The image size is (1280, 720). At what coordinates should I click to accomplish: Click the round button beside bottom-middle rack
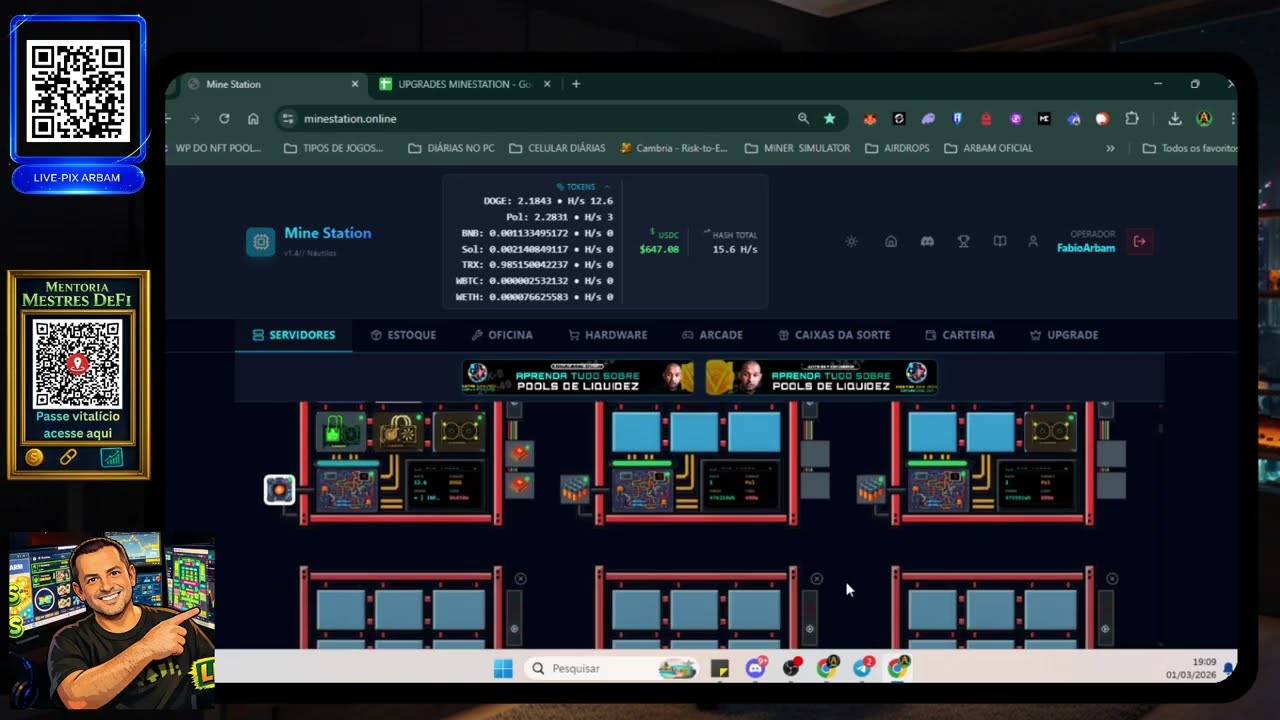[x=809, y=628]
